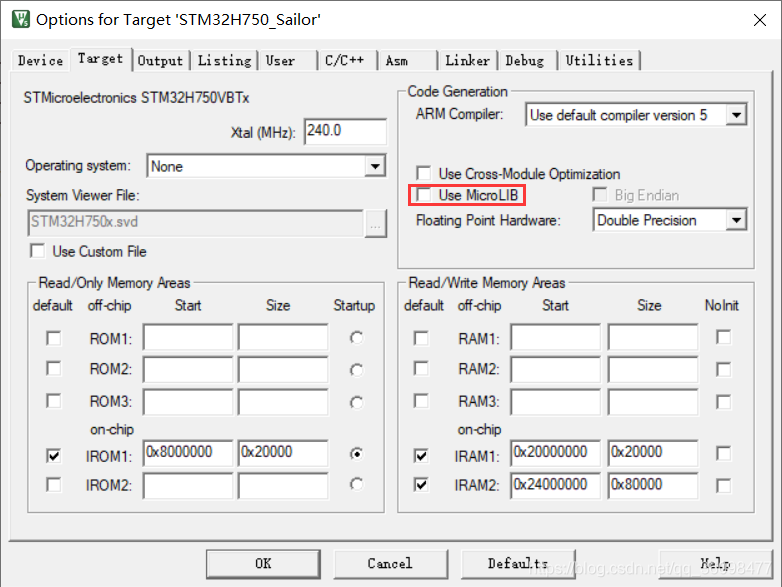
Task: Select the ROM3 Startup radio button
Action: pos(356,402)
